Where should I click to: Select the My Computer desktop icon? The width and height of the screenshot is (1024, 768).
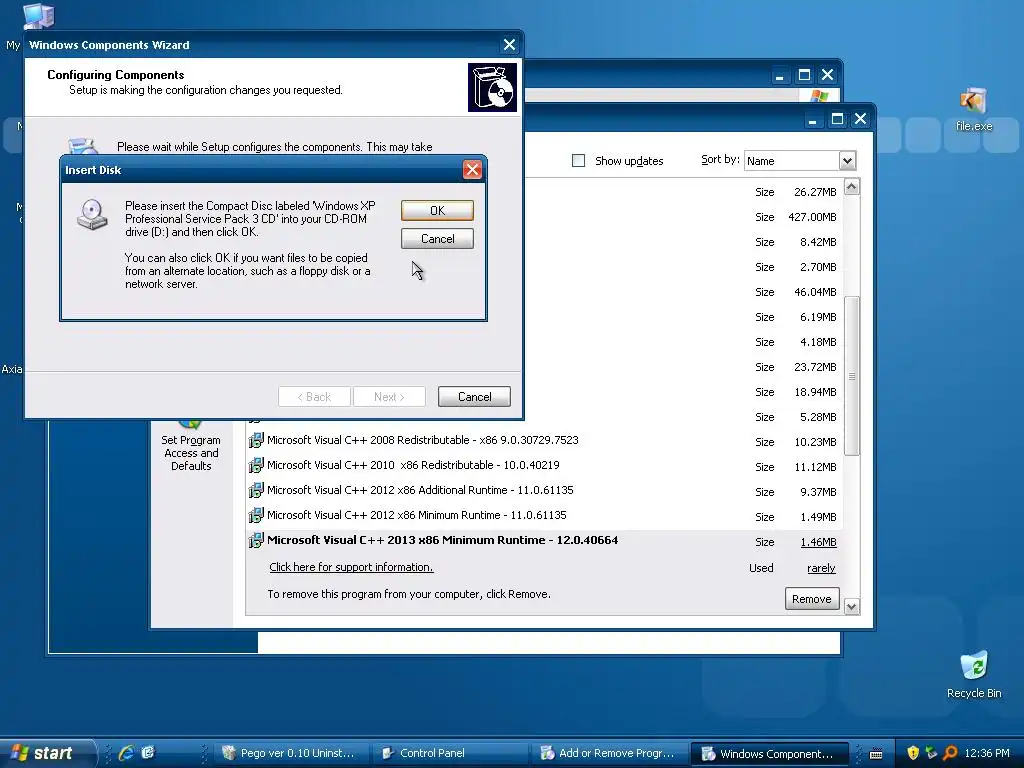click(x=37, y=16)
